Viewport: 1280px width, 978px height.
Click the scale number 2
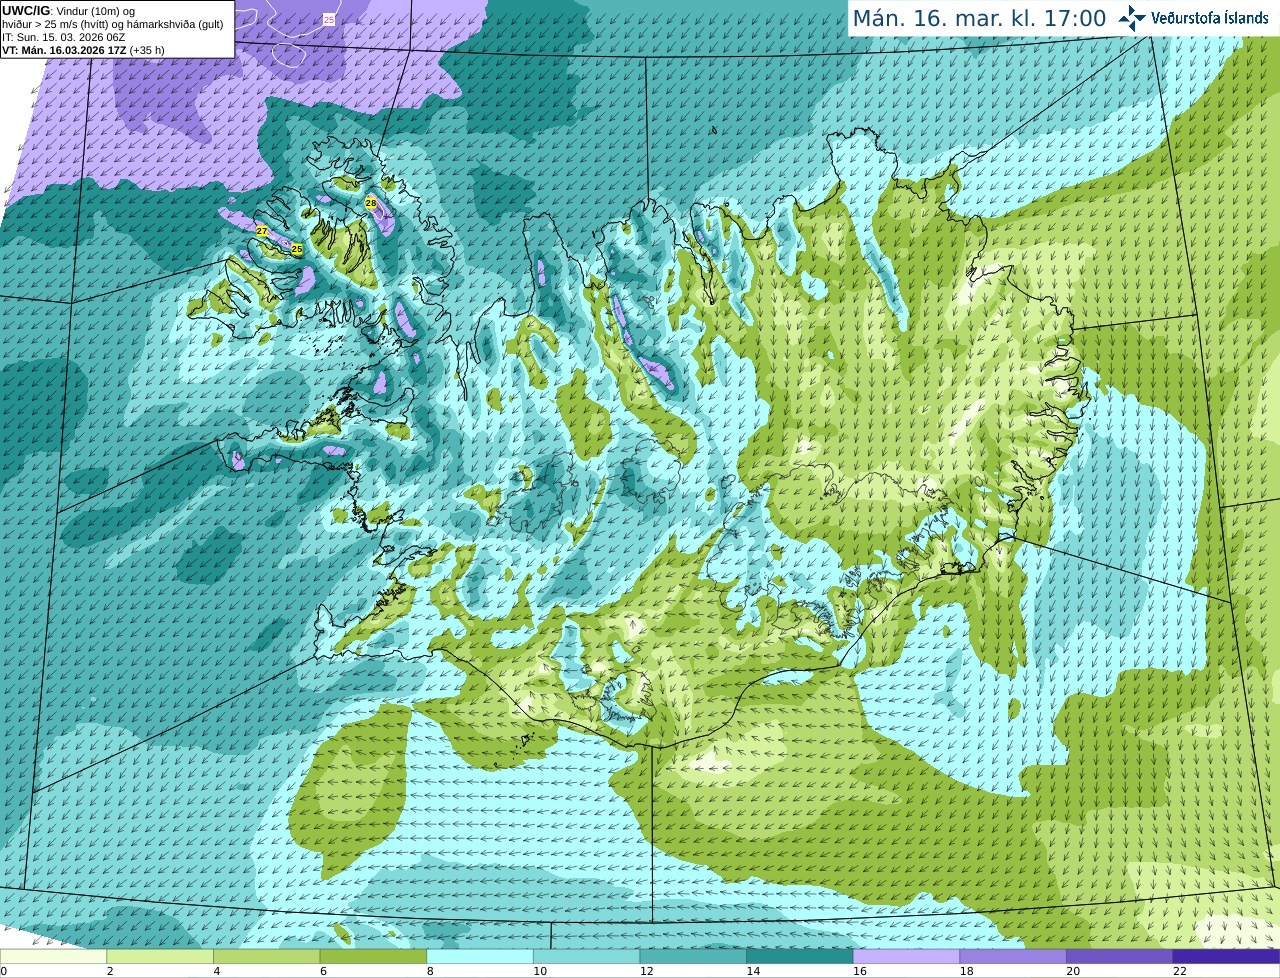point(109,971)
